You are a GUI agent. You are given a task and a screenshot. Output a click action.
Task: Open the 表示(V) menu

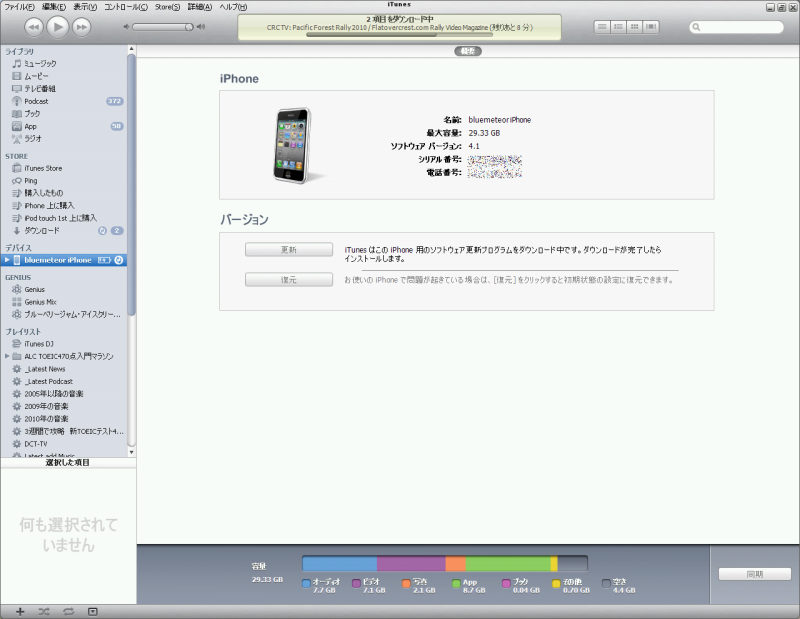[x=85, y=7]
